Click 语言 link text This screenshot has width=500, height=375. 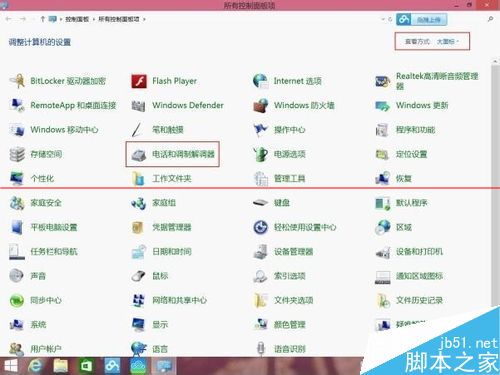point(160,349)
